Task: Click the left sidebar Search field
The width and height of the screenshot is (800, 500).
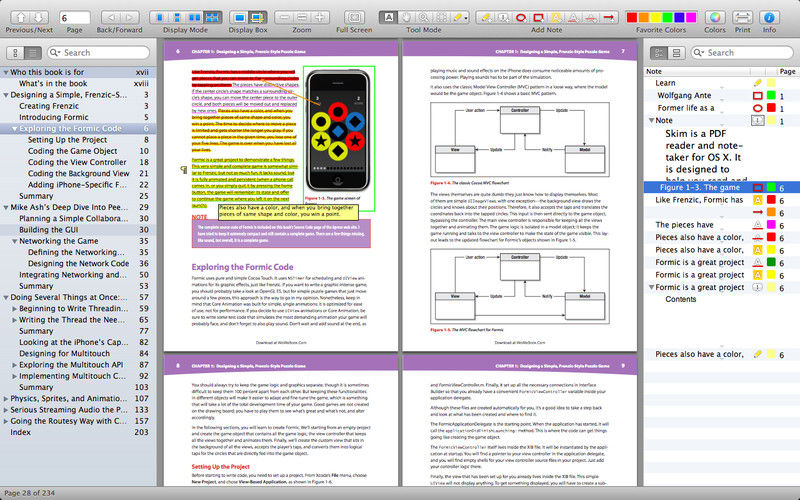Action: 98,53
